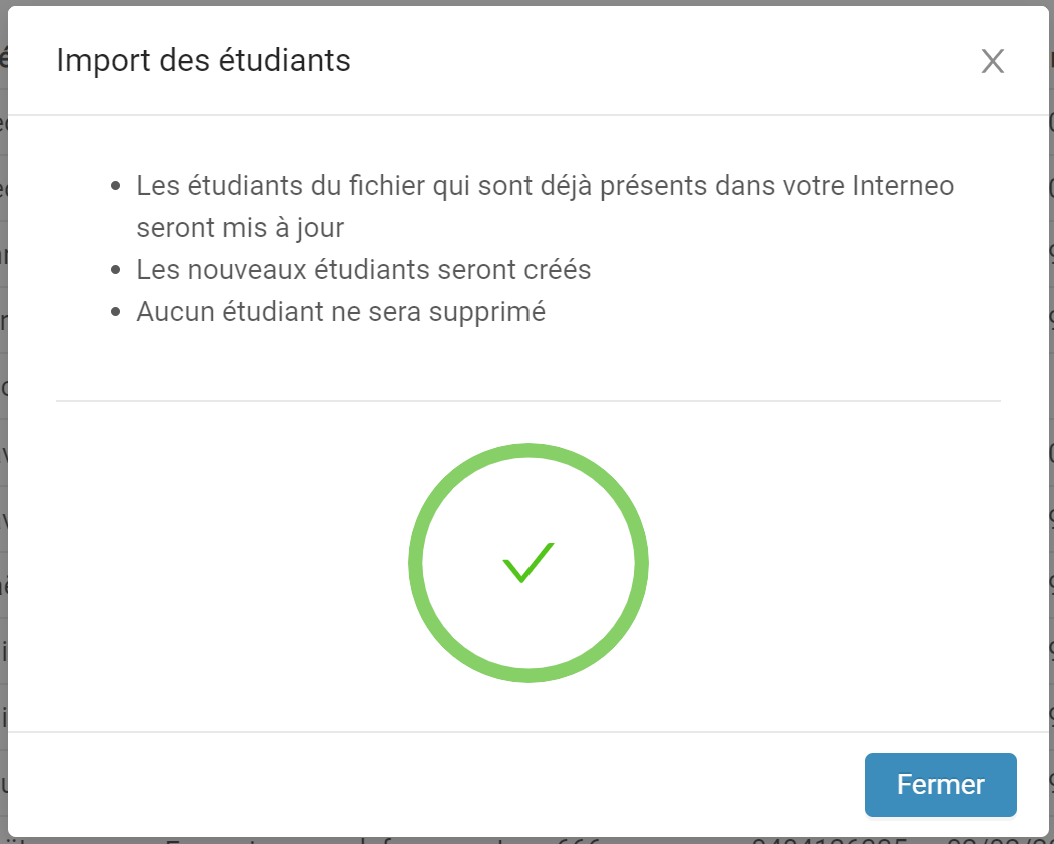This screenshot has height=844, width=1054.
Task: Click 'Aucun étudiant ne sera supprimé' text
Action: click(341, 312)
